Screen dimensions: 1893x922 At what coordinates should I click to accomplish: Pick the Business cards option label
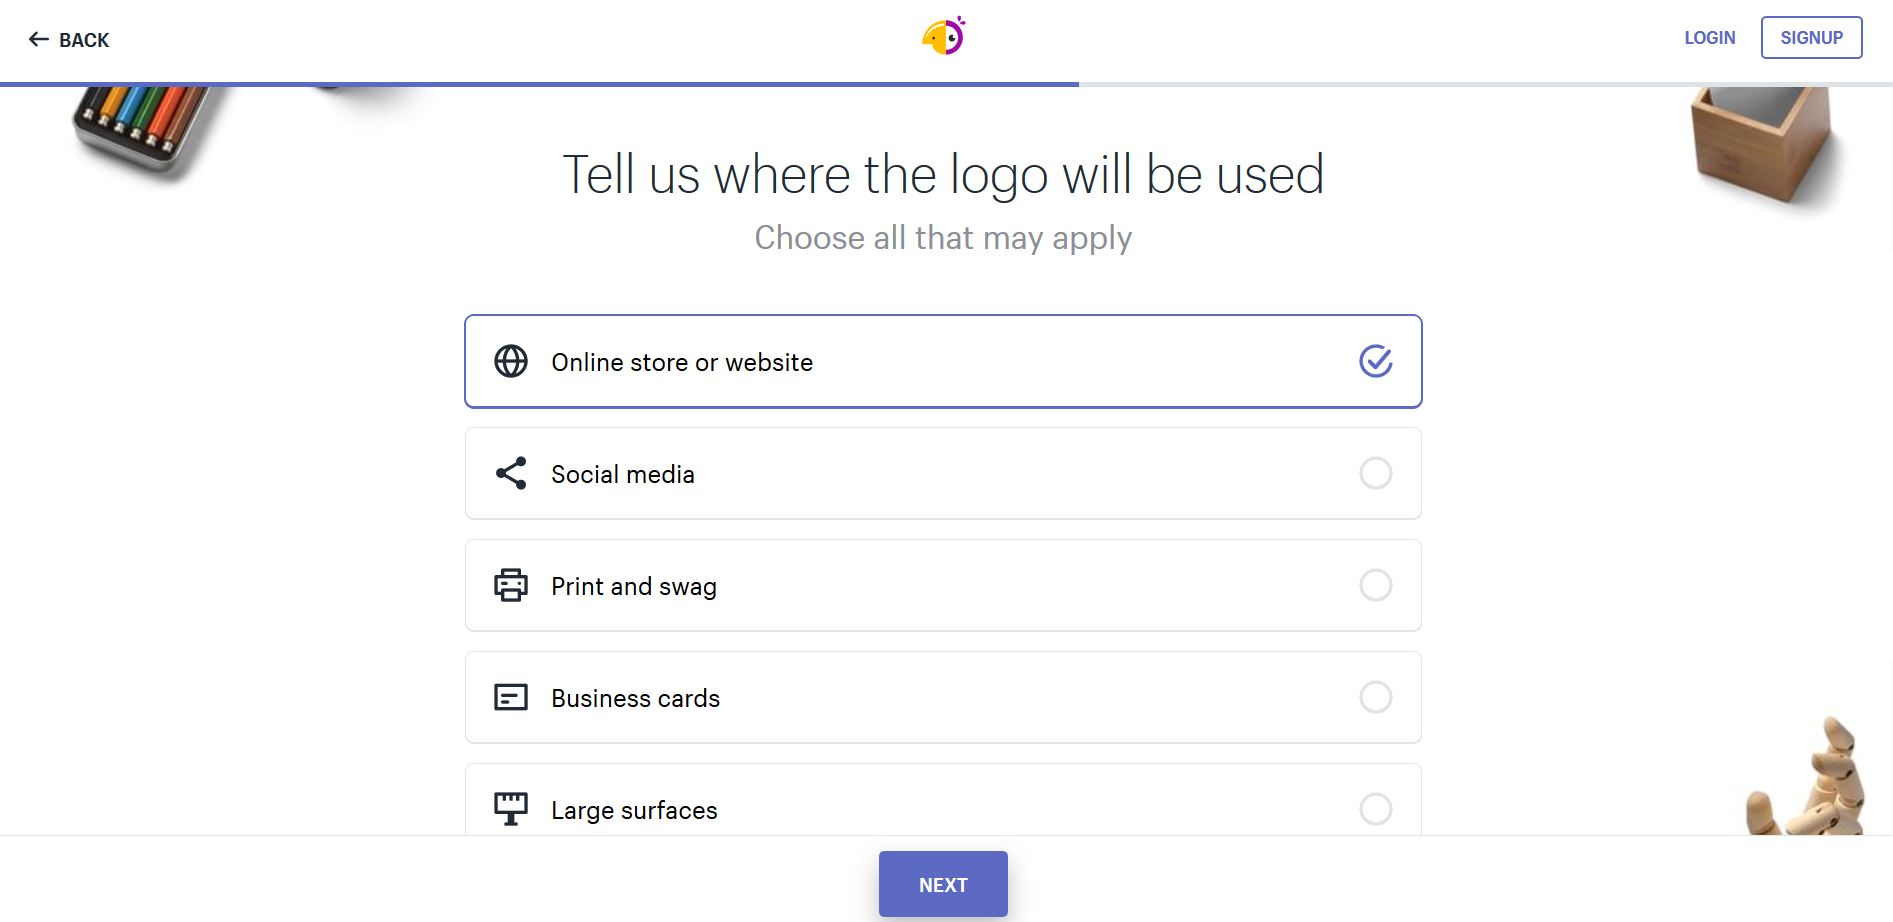point(636,698)
